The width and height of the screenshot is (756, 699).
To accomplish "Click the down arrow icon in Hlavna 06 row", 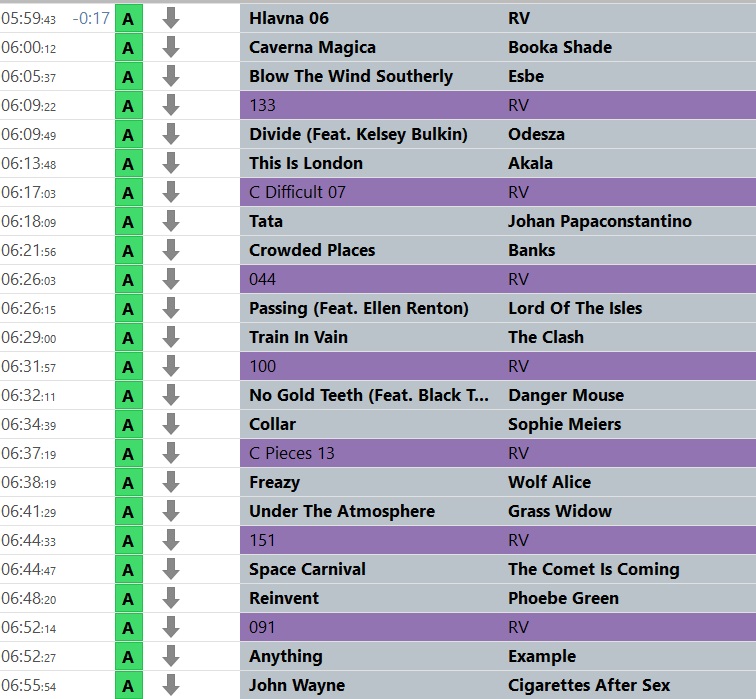I will [x=171, y=18].
